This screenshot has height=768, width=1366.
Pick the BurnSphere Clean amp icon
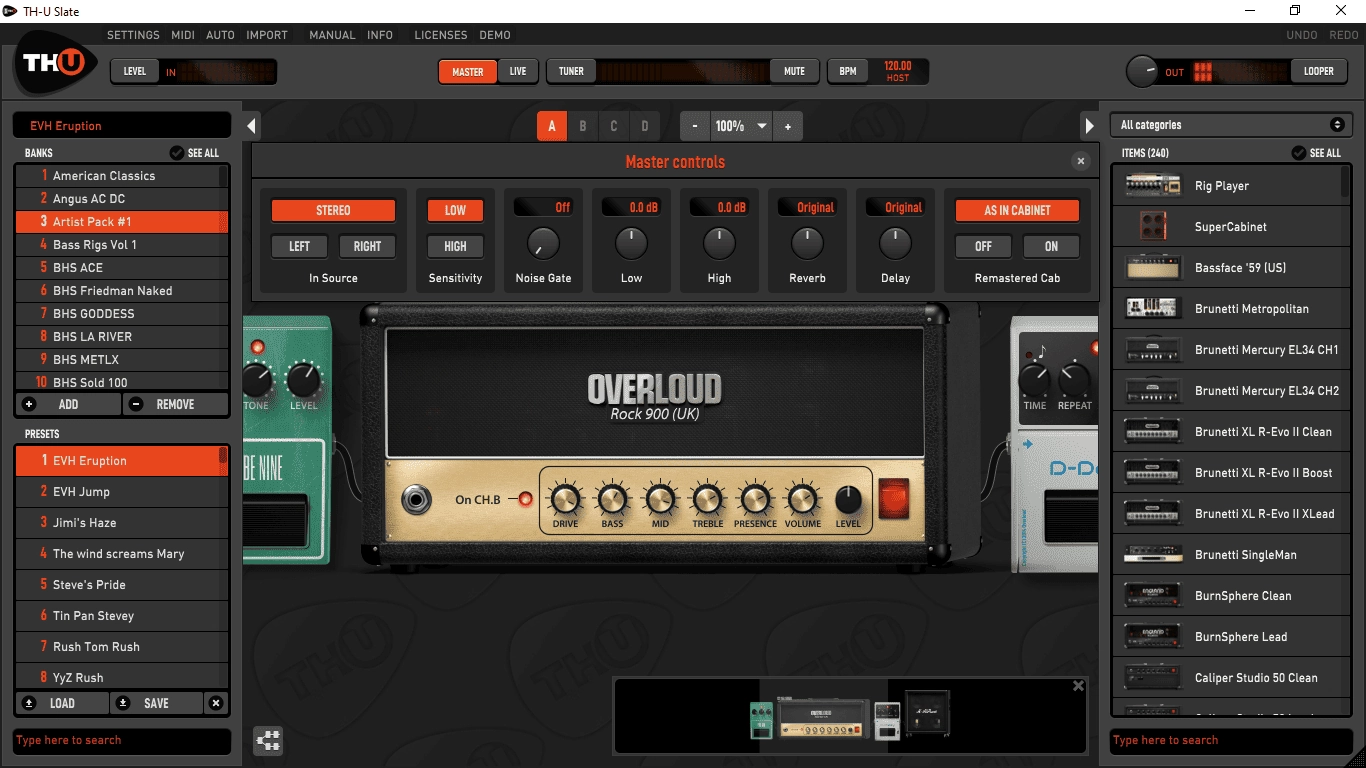(1152, 595)
